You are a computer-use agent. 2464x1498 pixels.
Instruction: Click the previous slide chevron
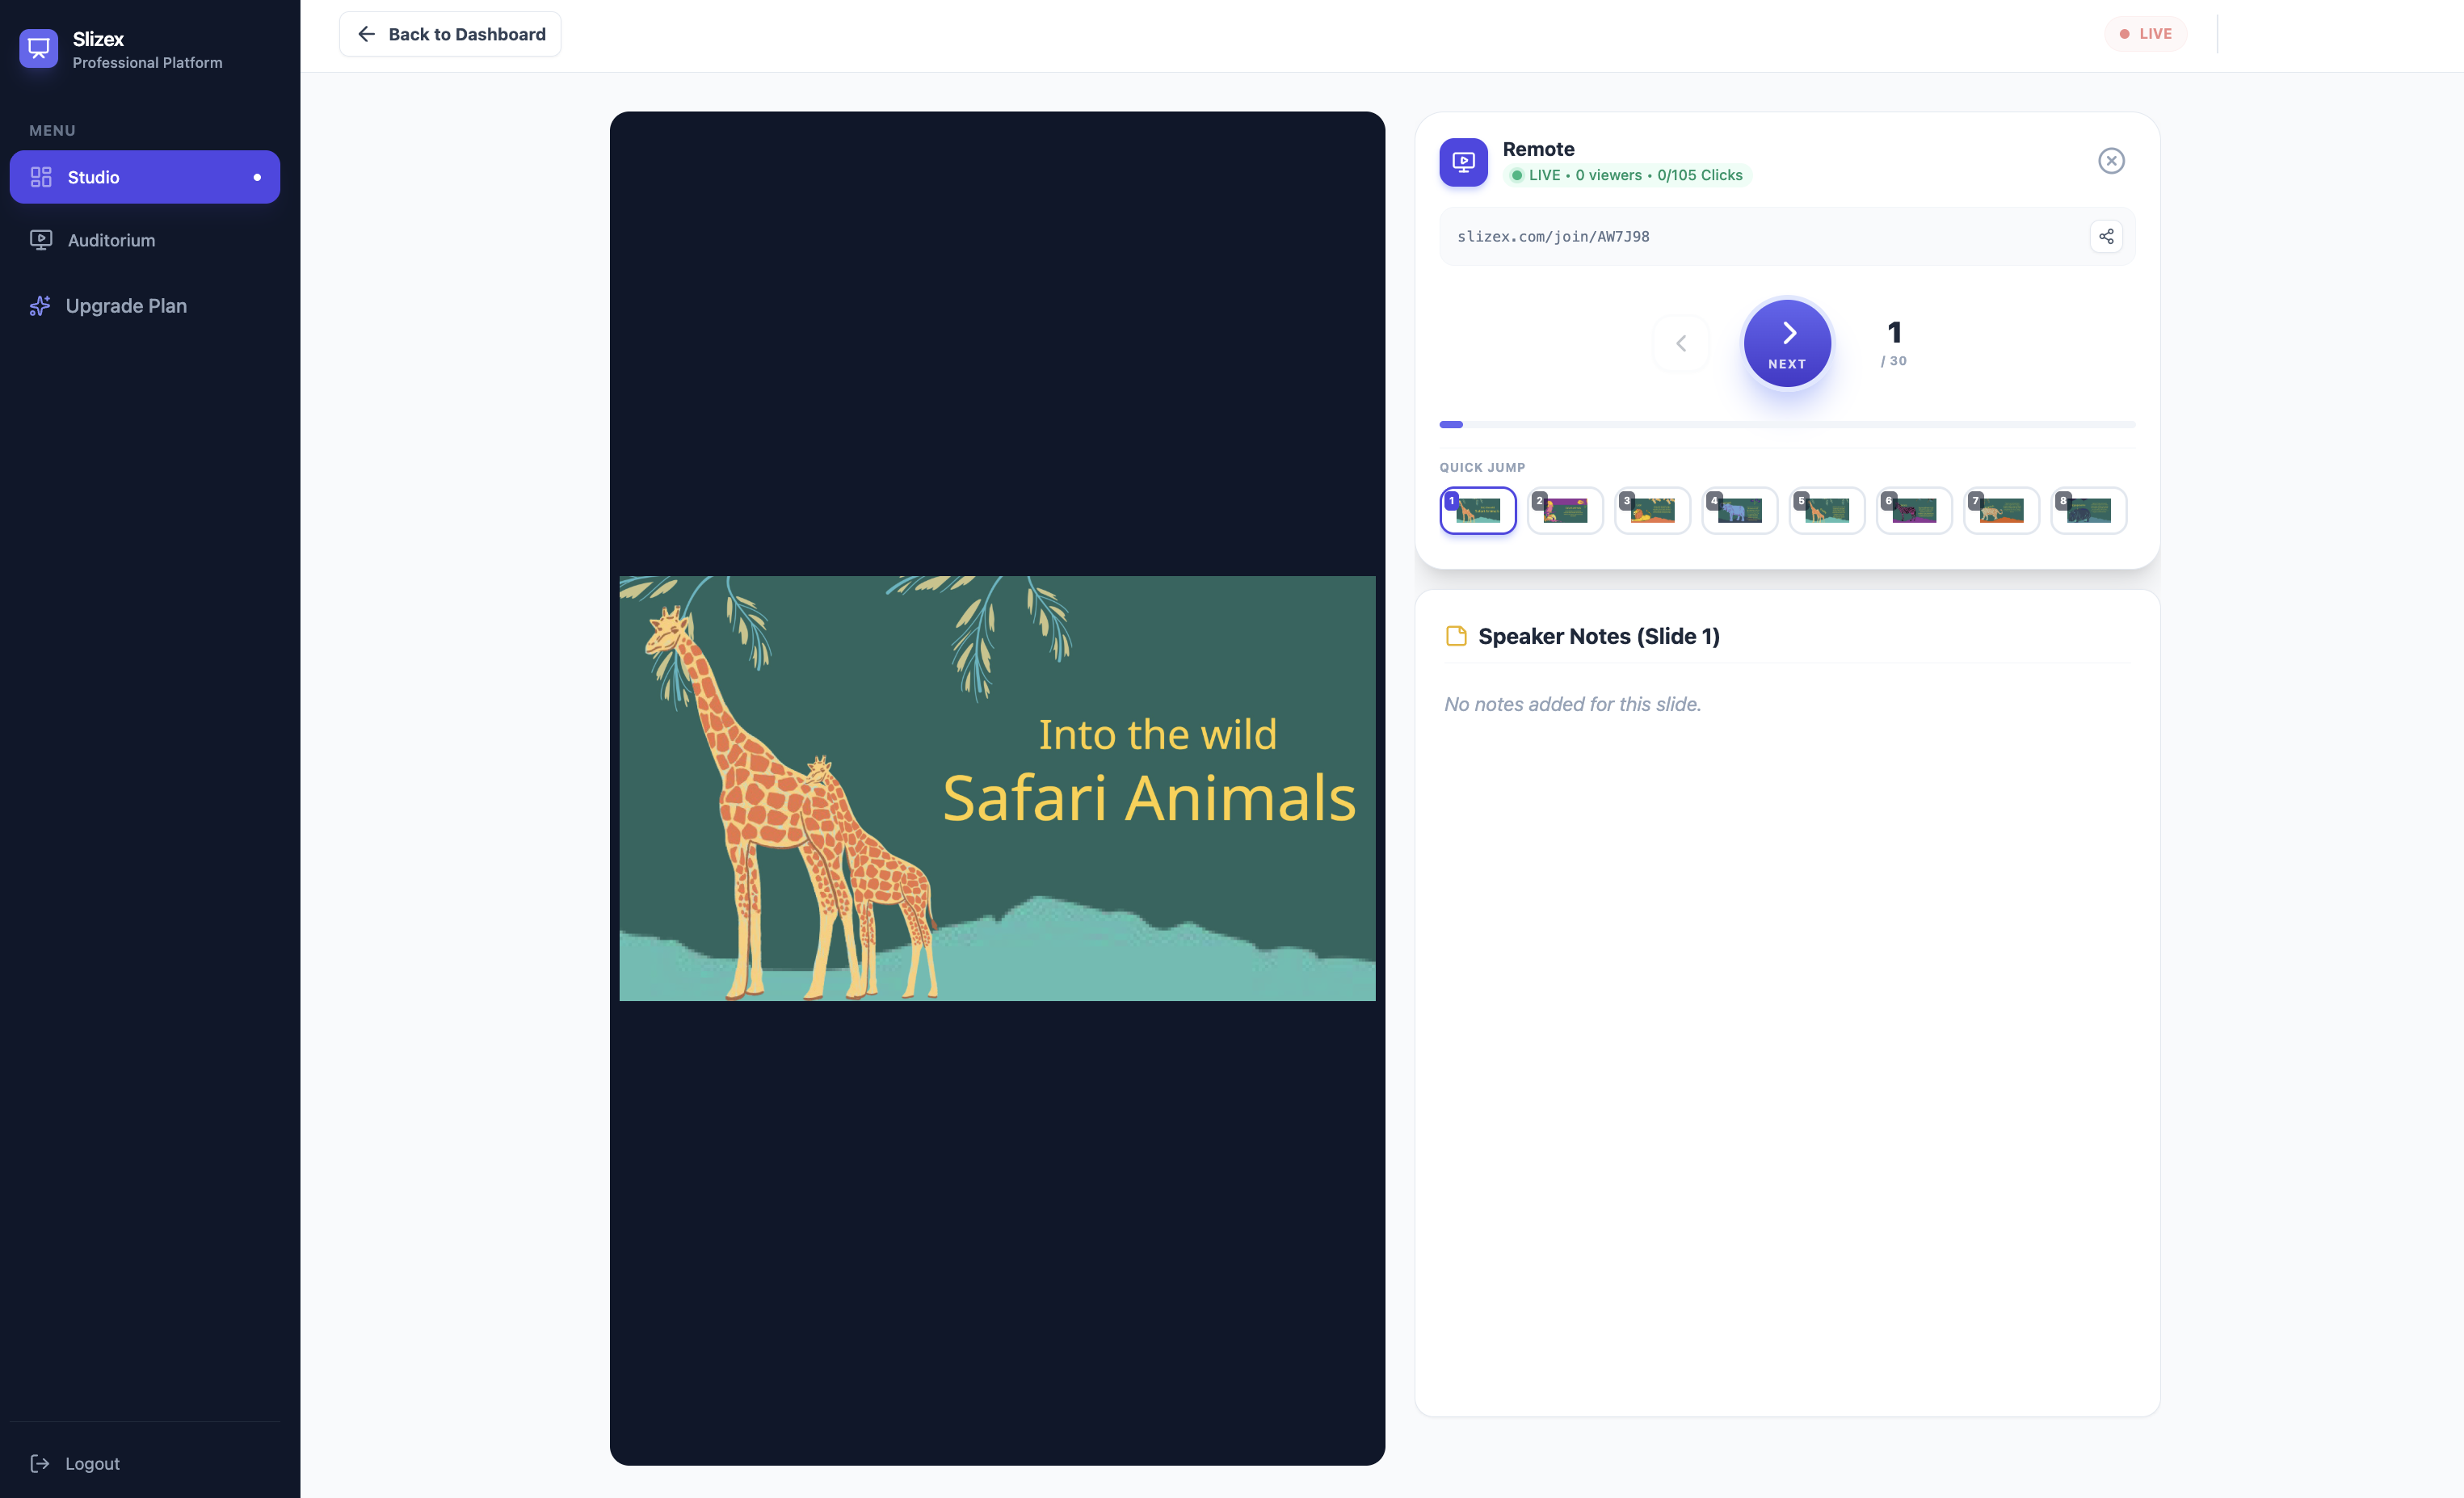point(1681,343)
